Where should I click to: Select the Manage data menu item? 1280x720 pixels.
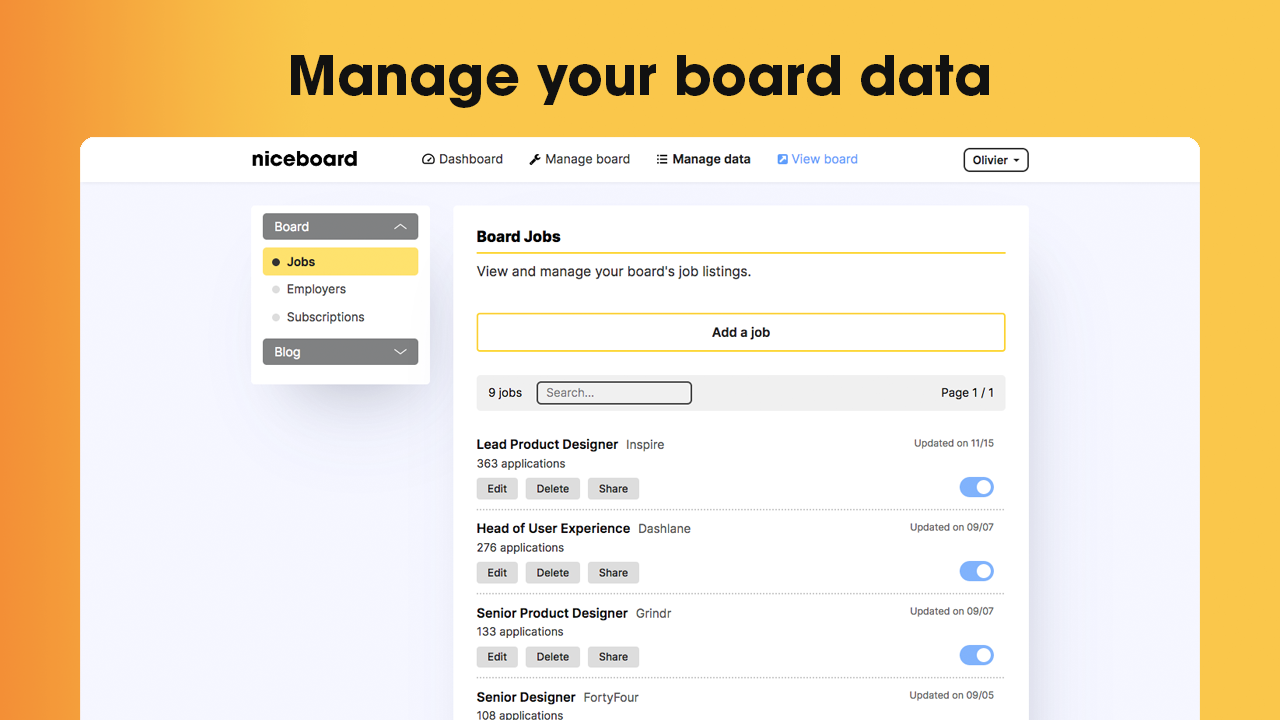[x=703, y=159]
